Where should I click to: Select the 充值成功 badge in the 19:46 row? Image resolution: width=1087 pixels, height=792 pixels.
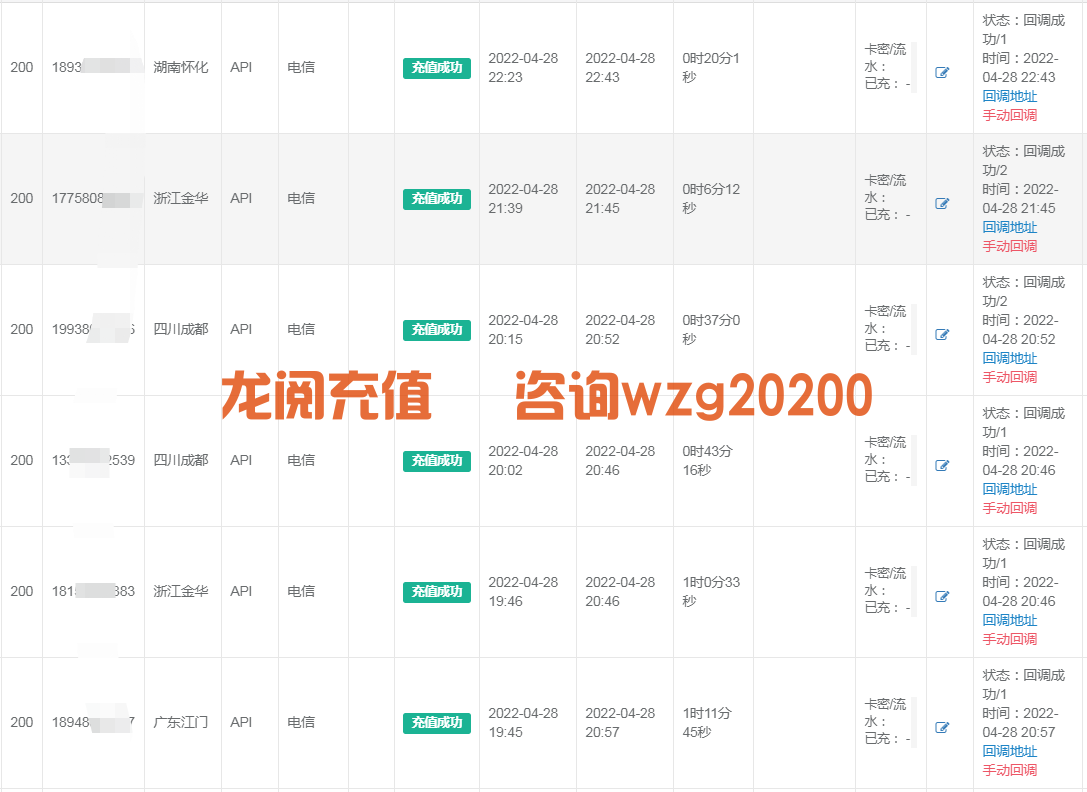[x=437, y=592]
